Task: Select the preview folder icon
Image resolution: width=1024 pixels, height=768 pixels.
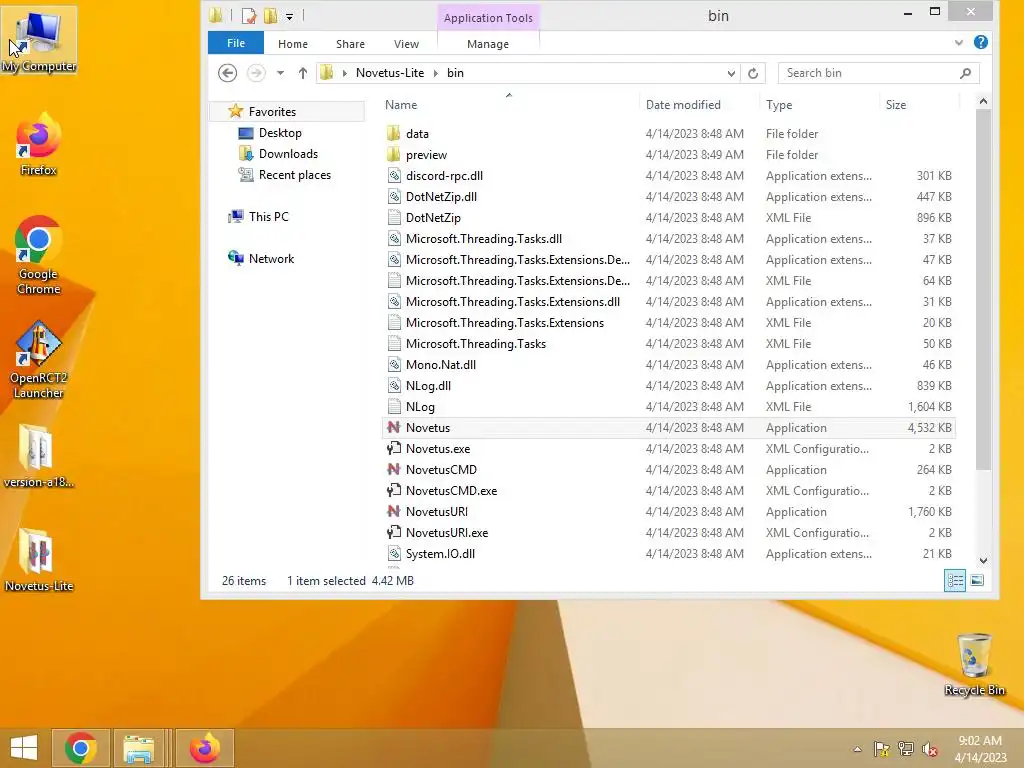Action: 393,155
